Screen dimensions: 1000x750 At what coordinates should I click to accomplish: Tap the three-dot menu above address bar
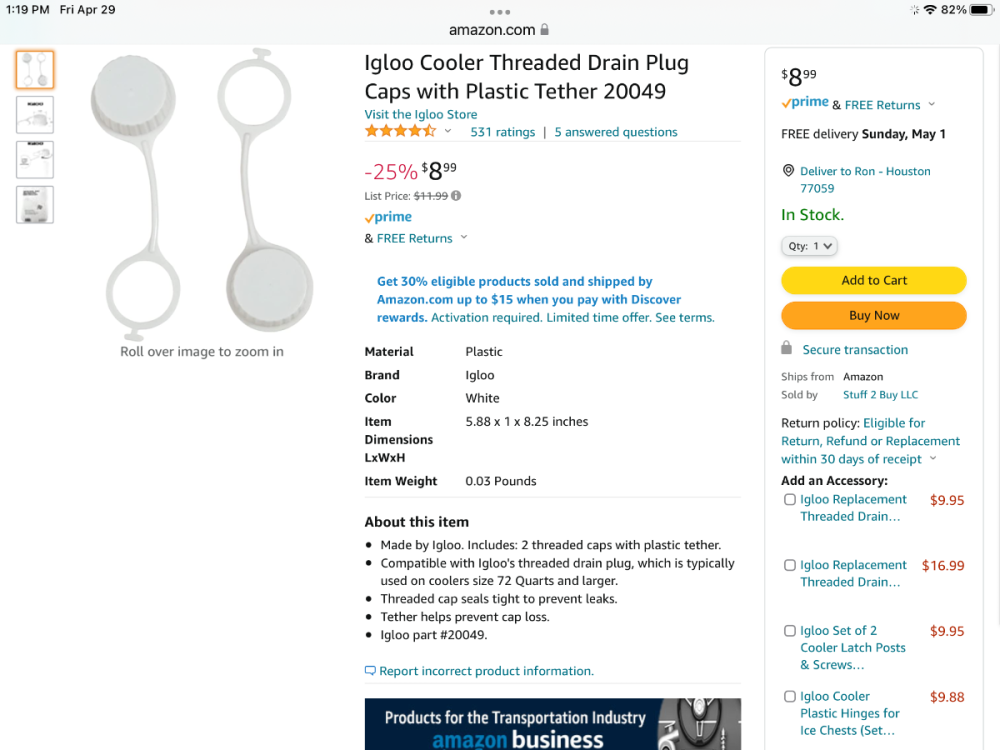click(500, 12)
